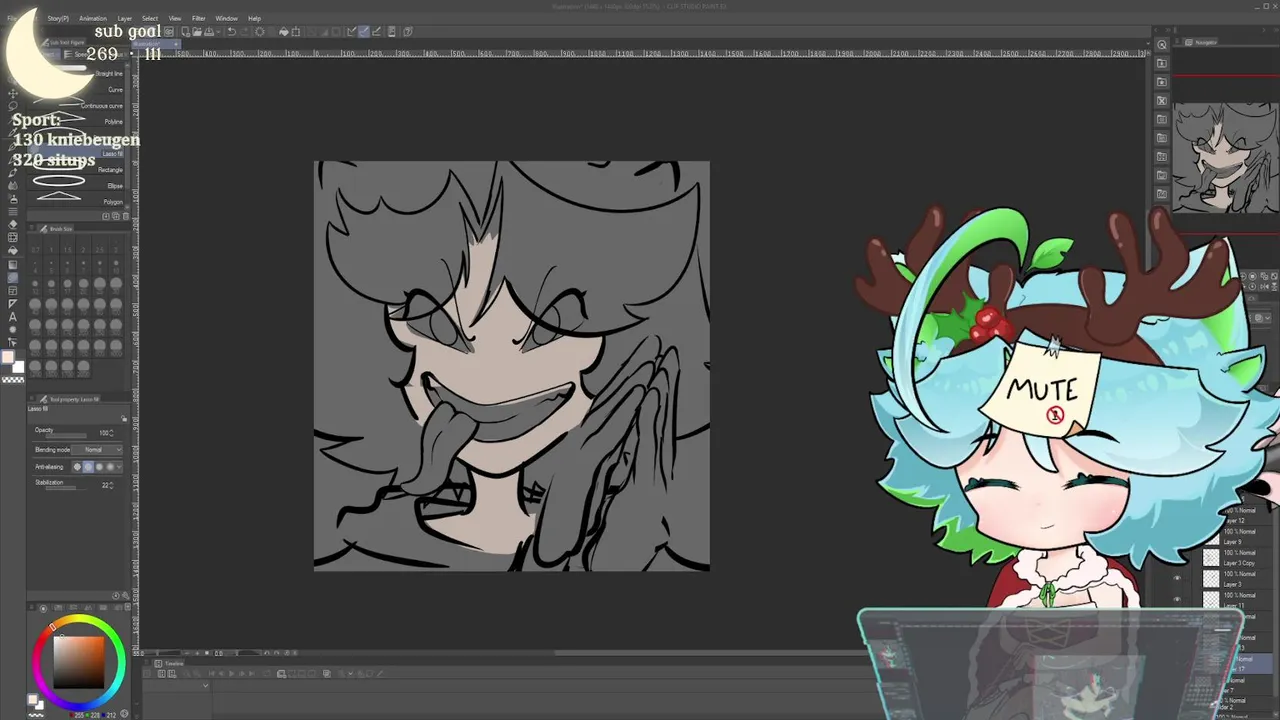The height and width of the screenshot is (720, 1280).
Task: Open the Select menu
Action: coord(150,18)
